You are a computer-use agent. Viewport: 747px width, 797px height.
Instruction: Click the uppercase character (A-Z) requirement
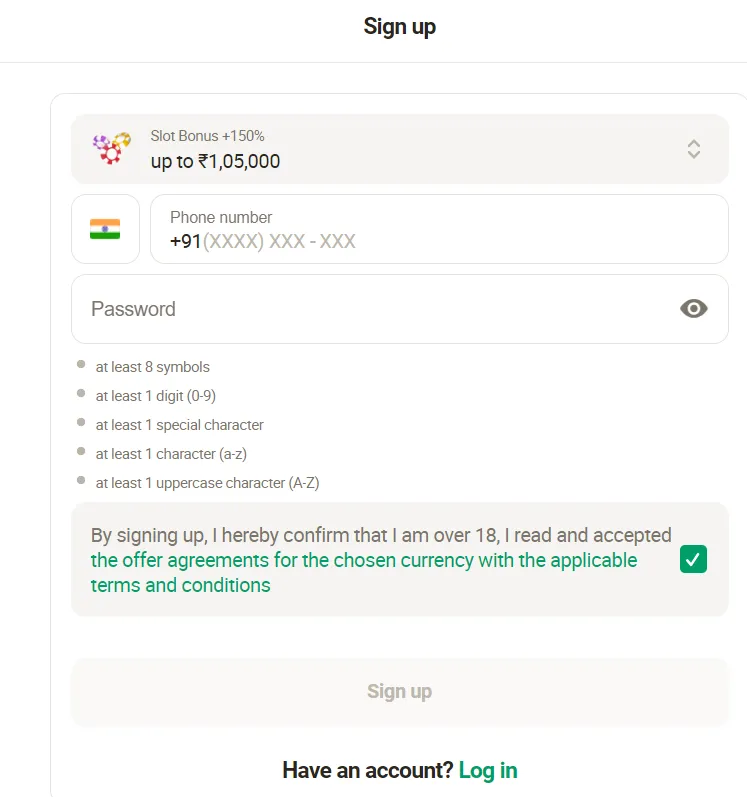click(x=207, y=483)
